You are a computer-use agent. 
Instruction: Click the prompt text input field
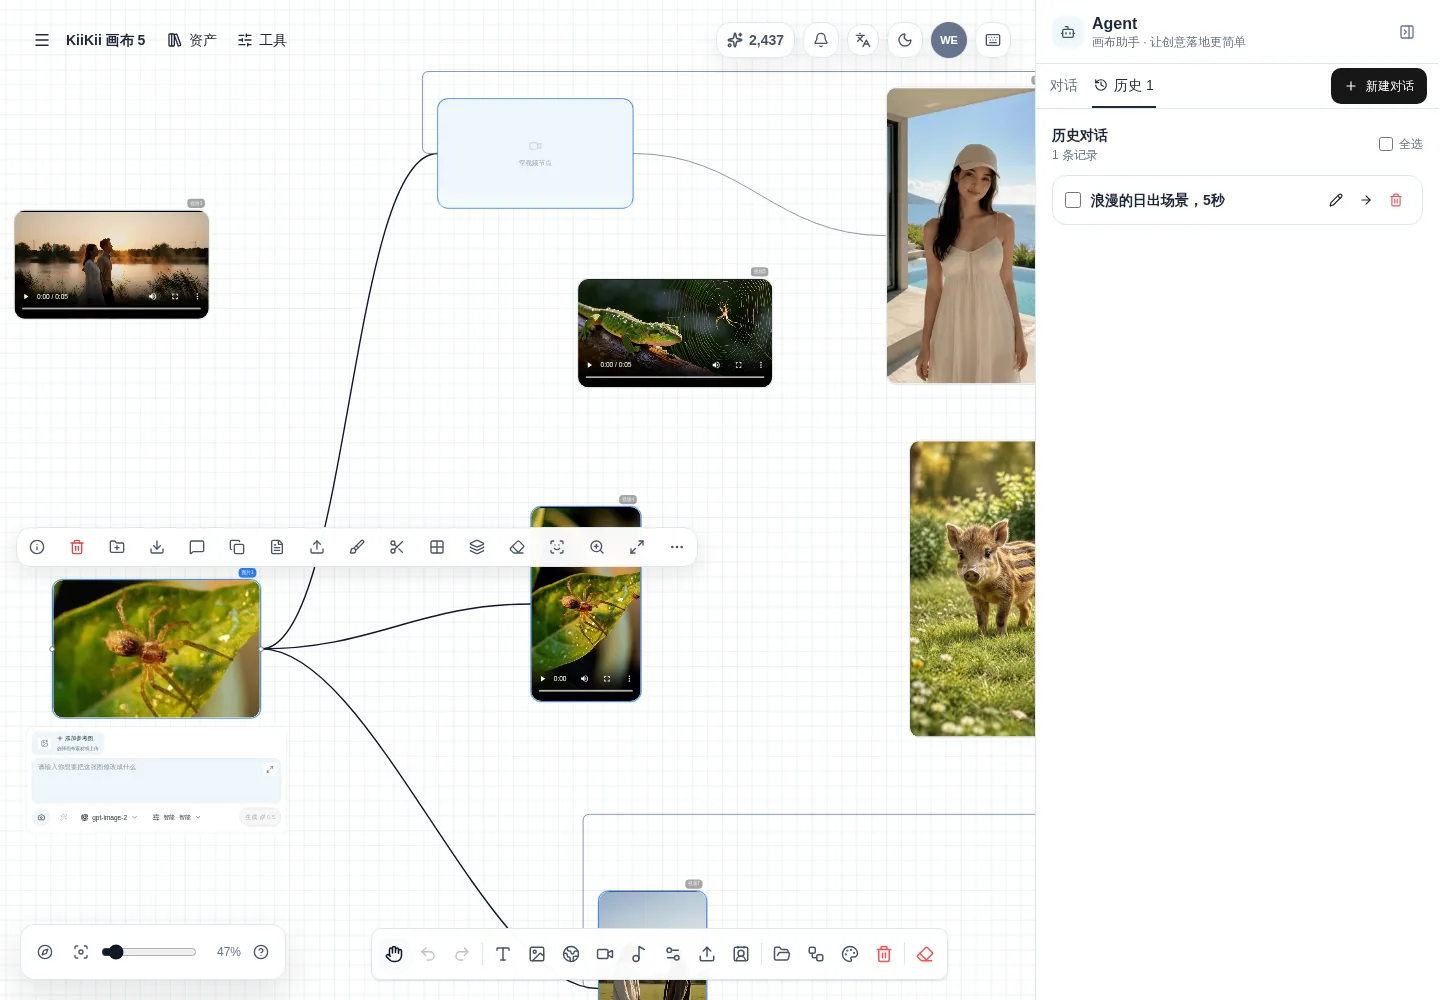point(156,780)
